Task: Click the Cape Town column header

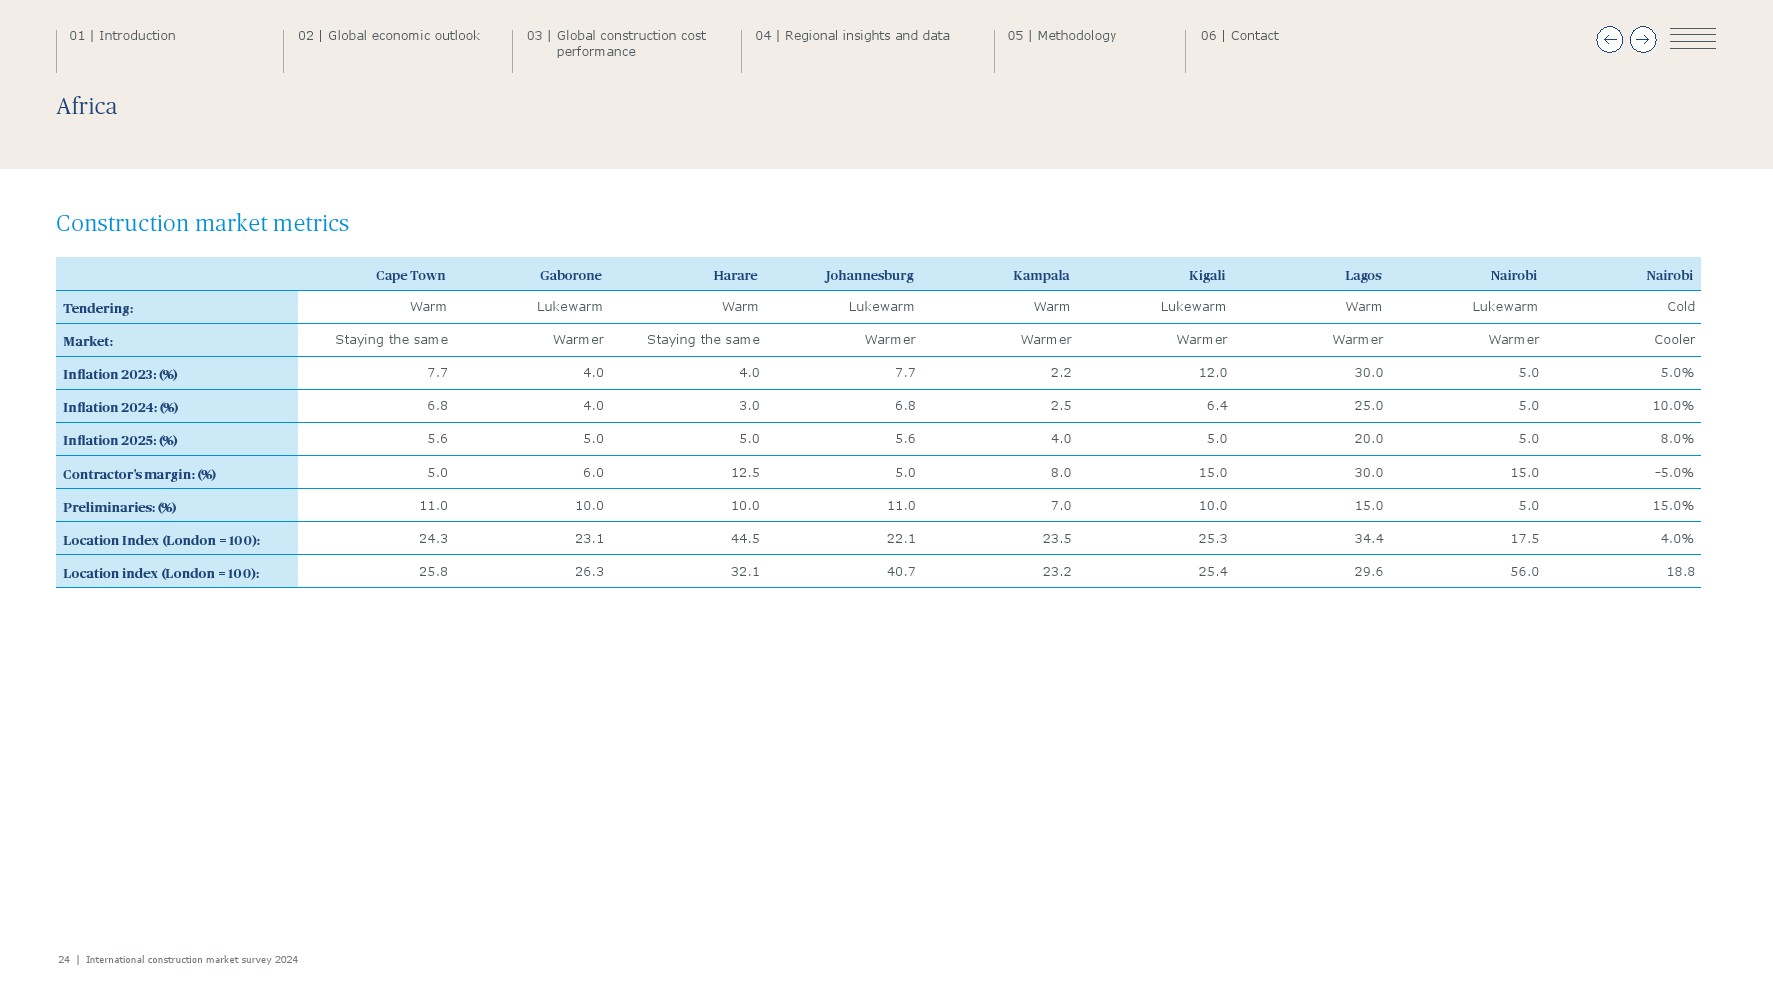Action: (410, 275)
